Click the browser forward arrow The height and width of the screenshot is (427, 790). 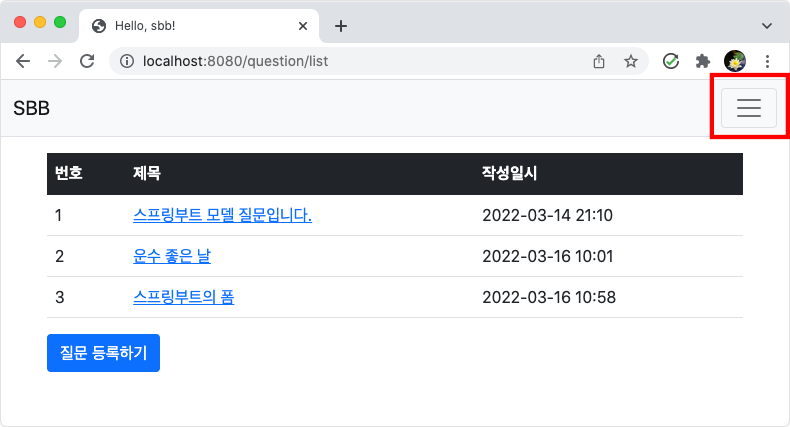[55, 61]
